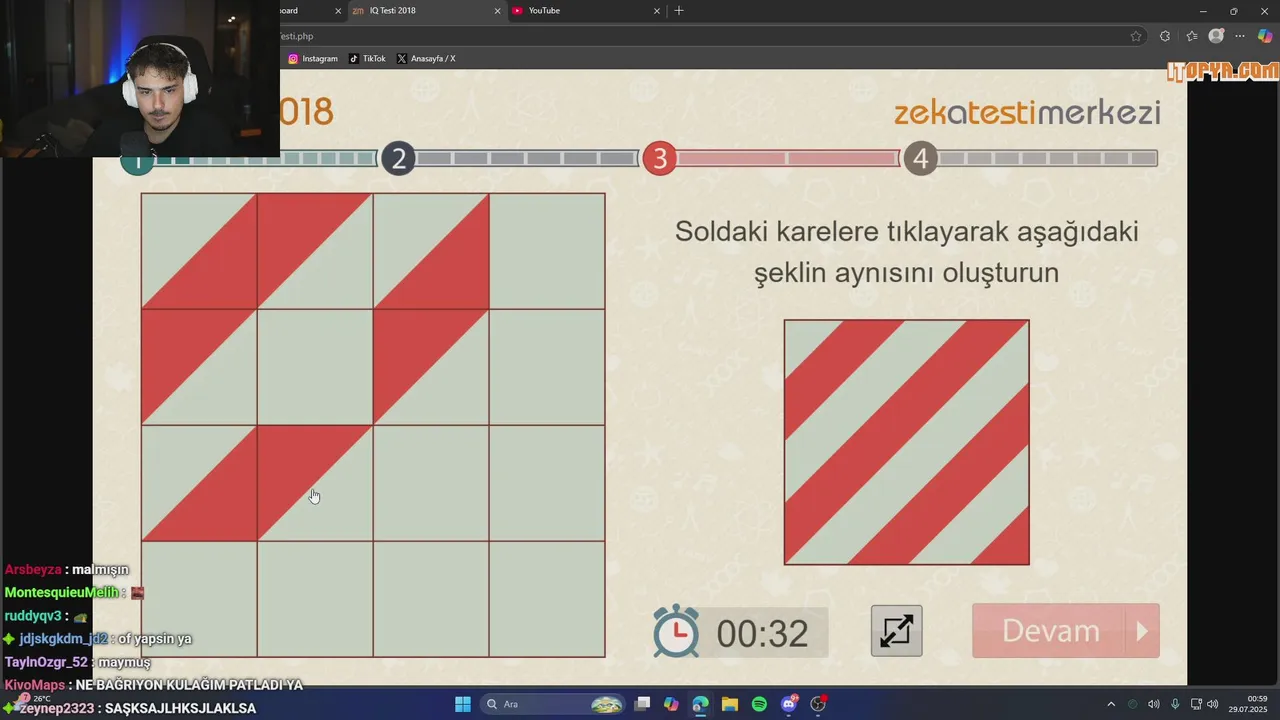Toggle the top-right empty puzzle square
The height and width of the screenshot is (720, 1280).
pos(547,251)
